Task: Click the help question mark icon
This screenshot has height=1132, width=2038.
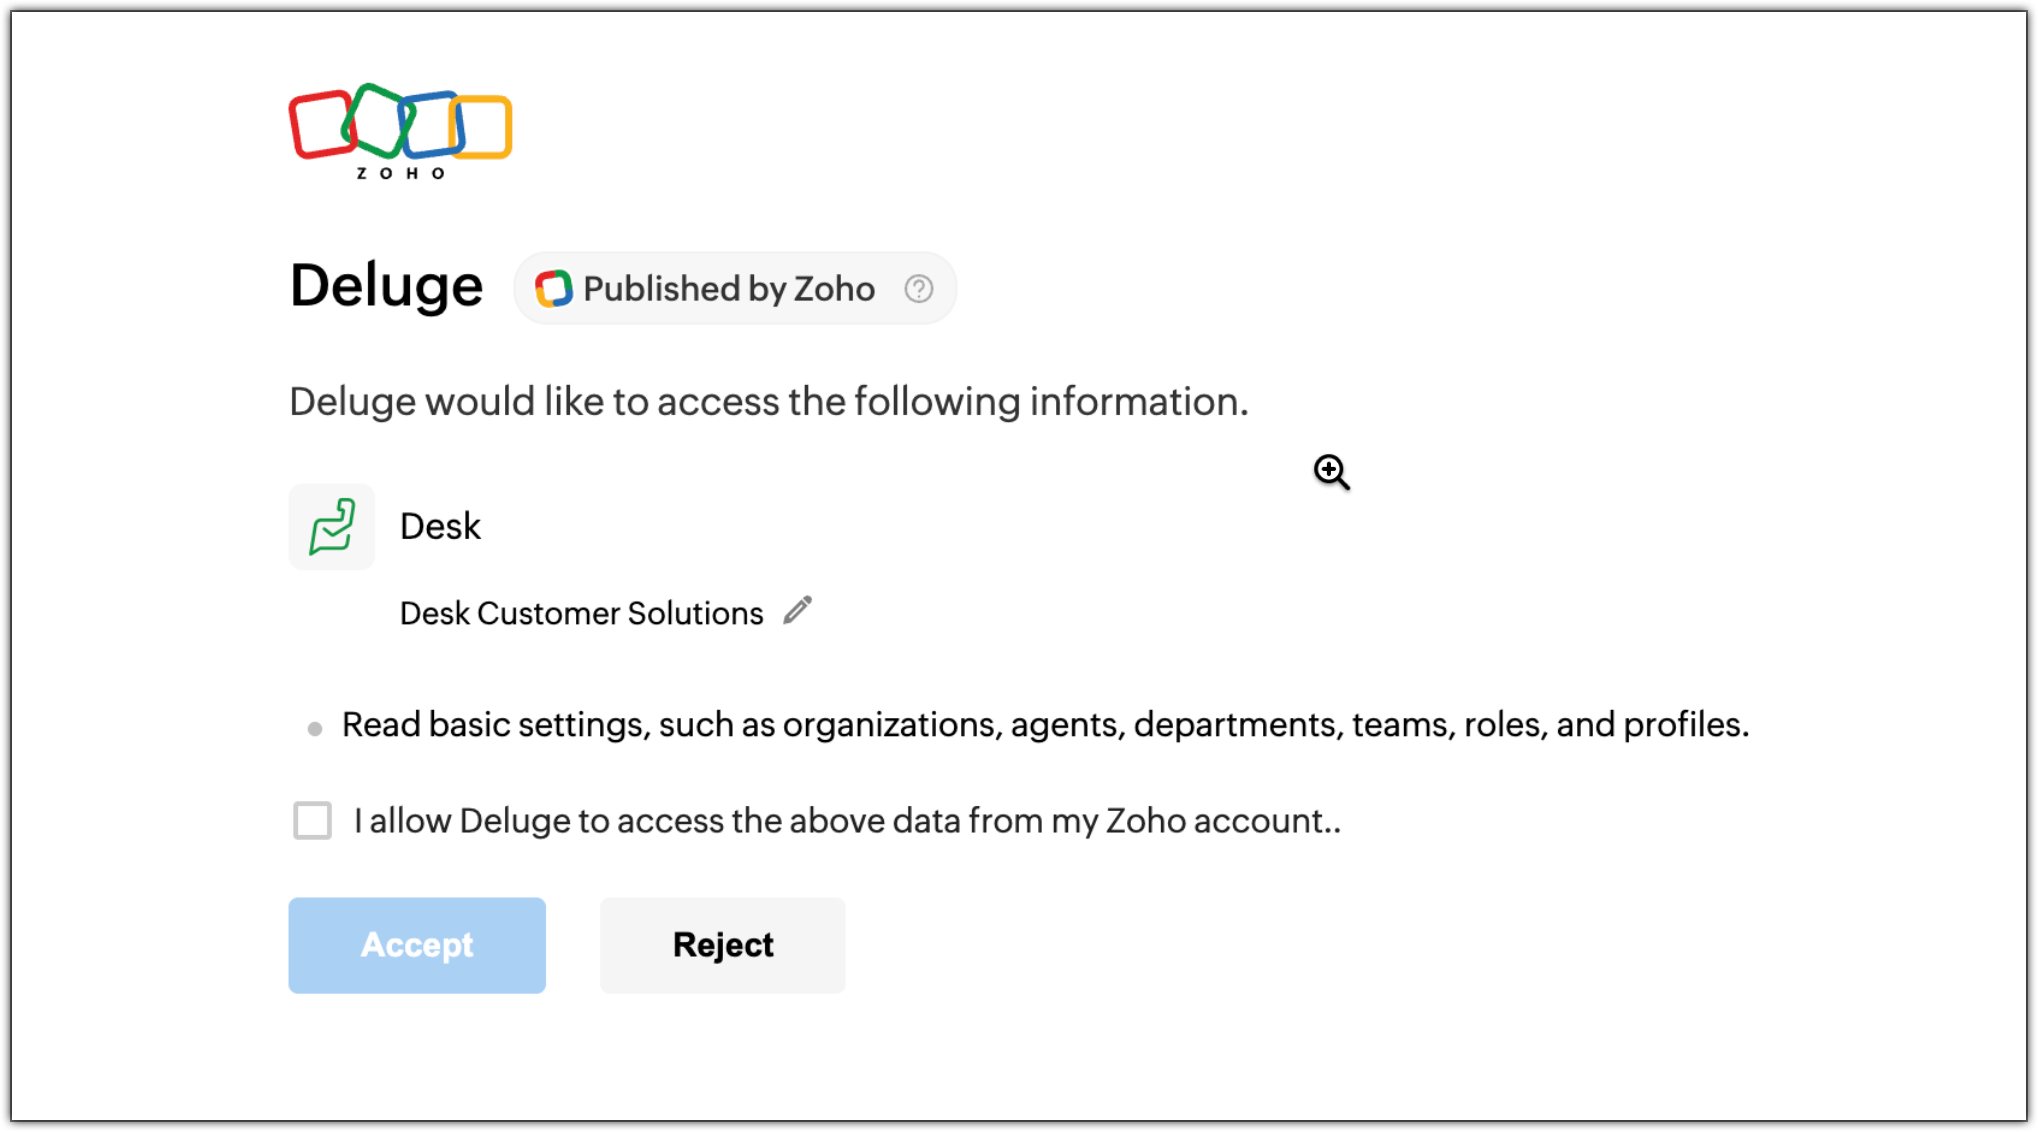Action: pyautogui.click(x=918, y=289)
